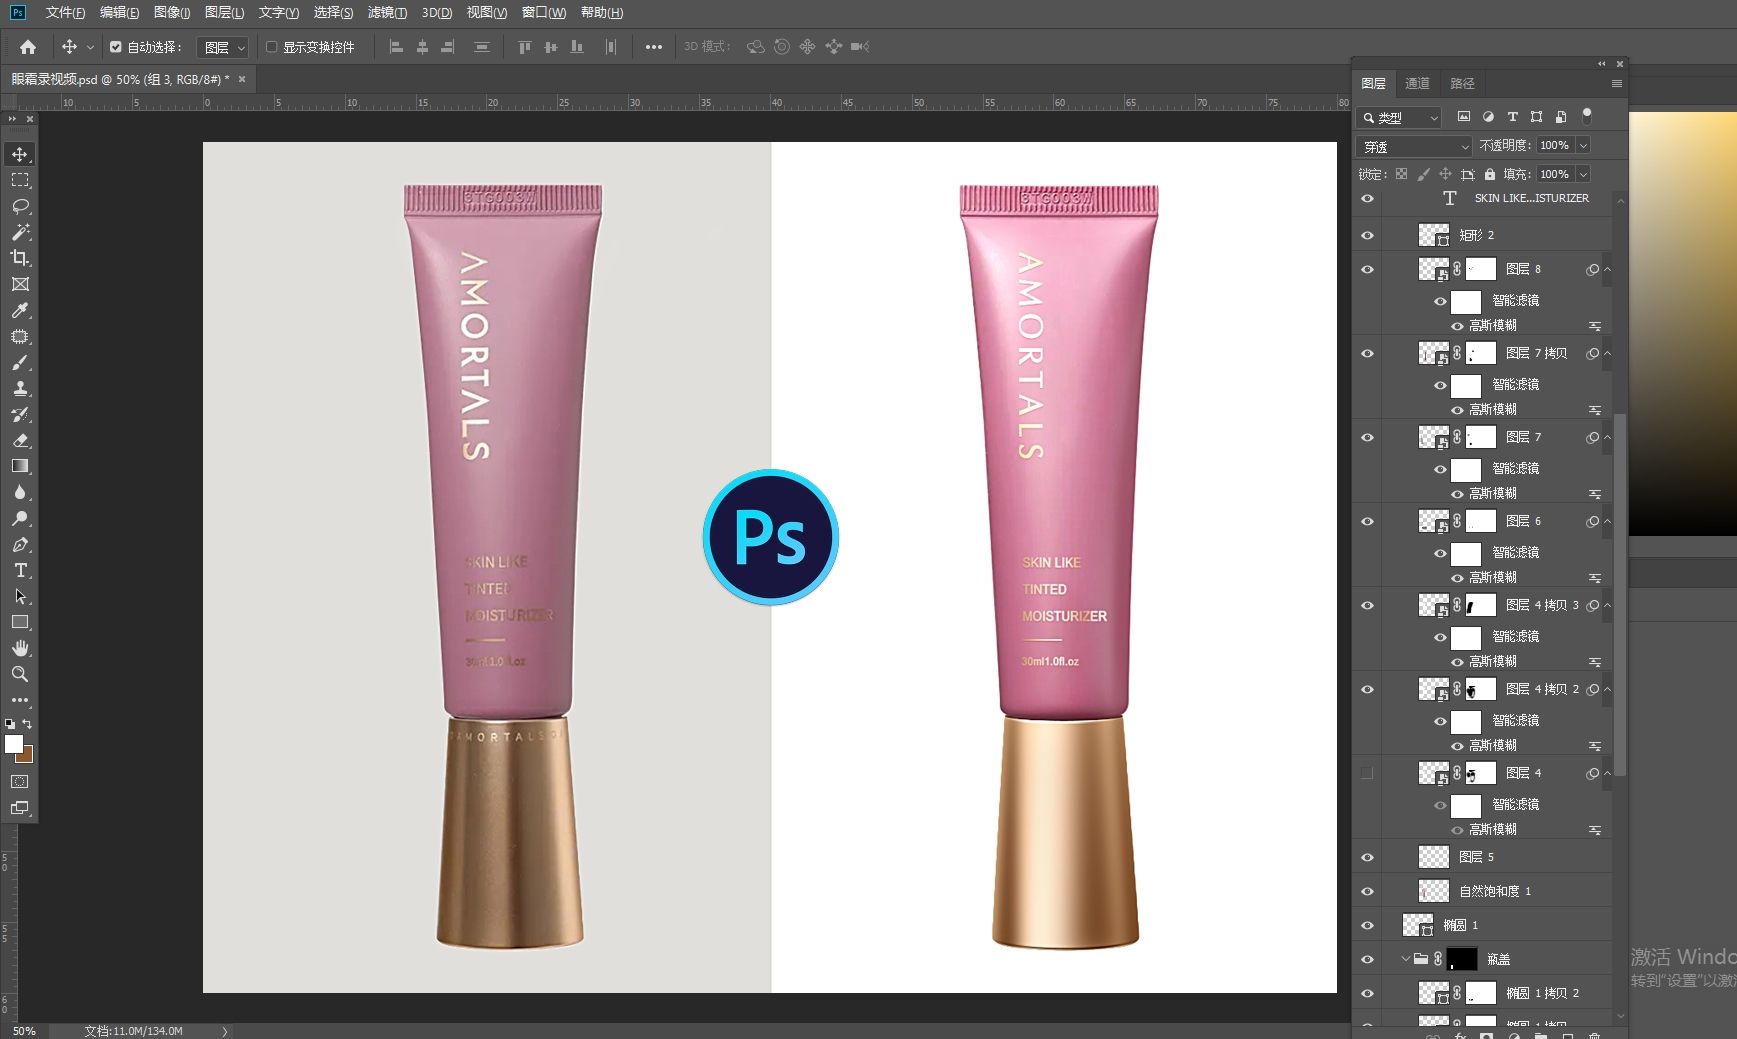Select the History Brush tool
Image resolution: width=1737 pixels, height=1039 pixels.
click(20, 414)
